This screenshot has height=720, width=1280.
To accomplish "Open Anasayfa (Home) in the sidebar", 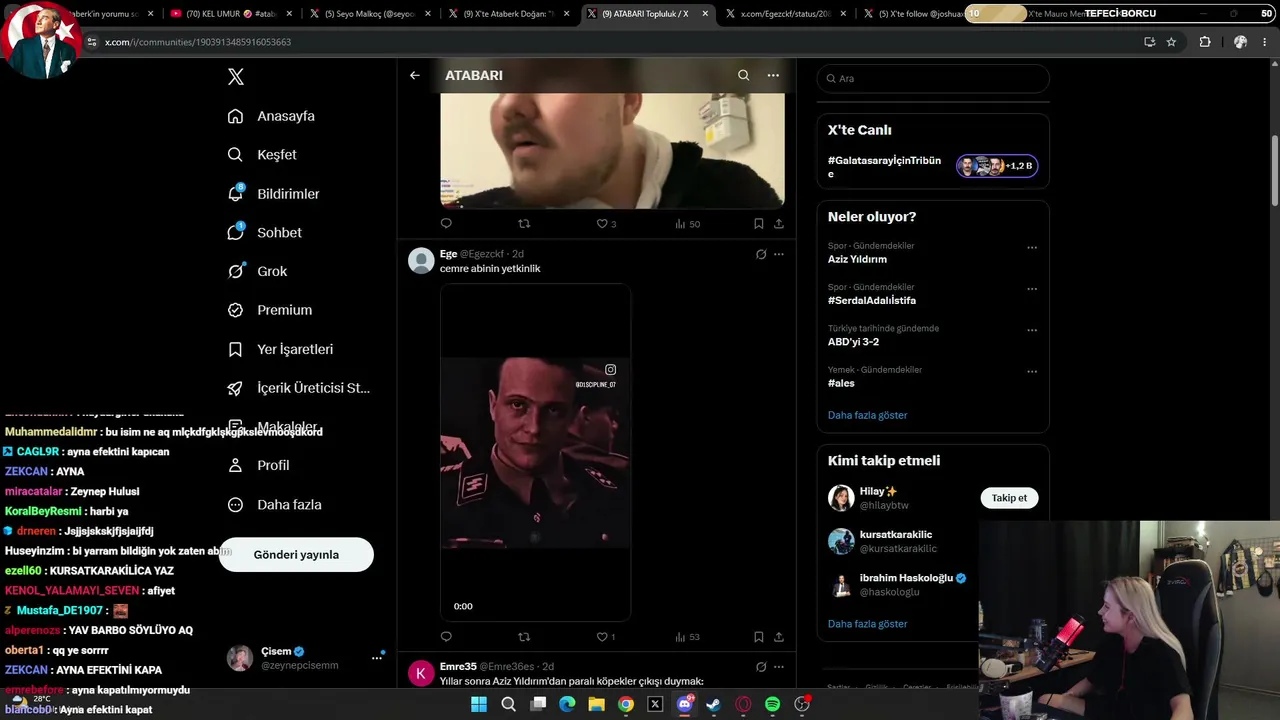I will [271, 116].
